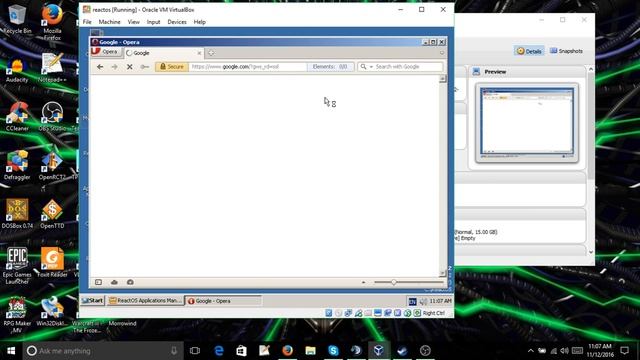Screen dimensions: 640x360
Task: Click the VirtualBox icon on Windows taskbar
Action: (379, 351)
